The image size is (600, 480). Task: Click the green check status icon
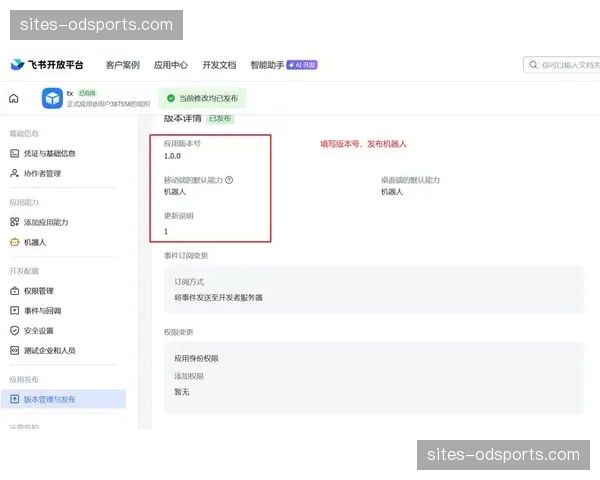171,98
